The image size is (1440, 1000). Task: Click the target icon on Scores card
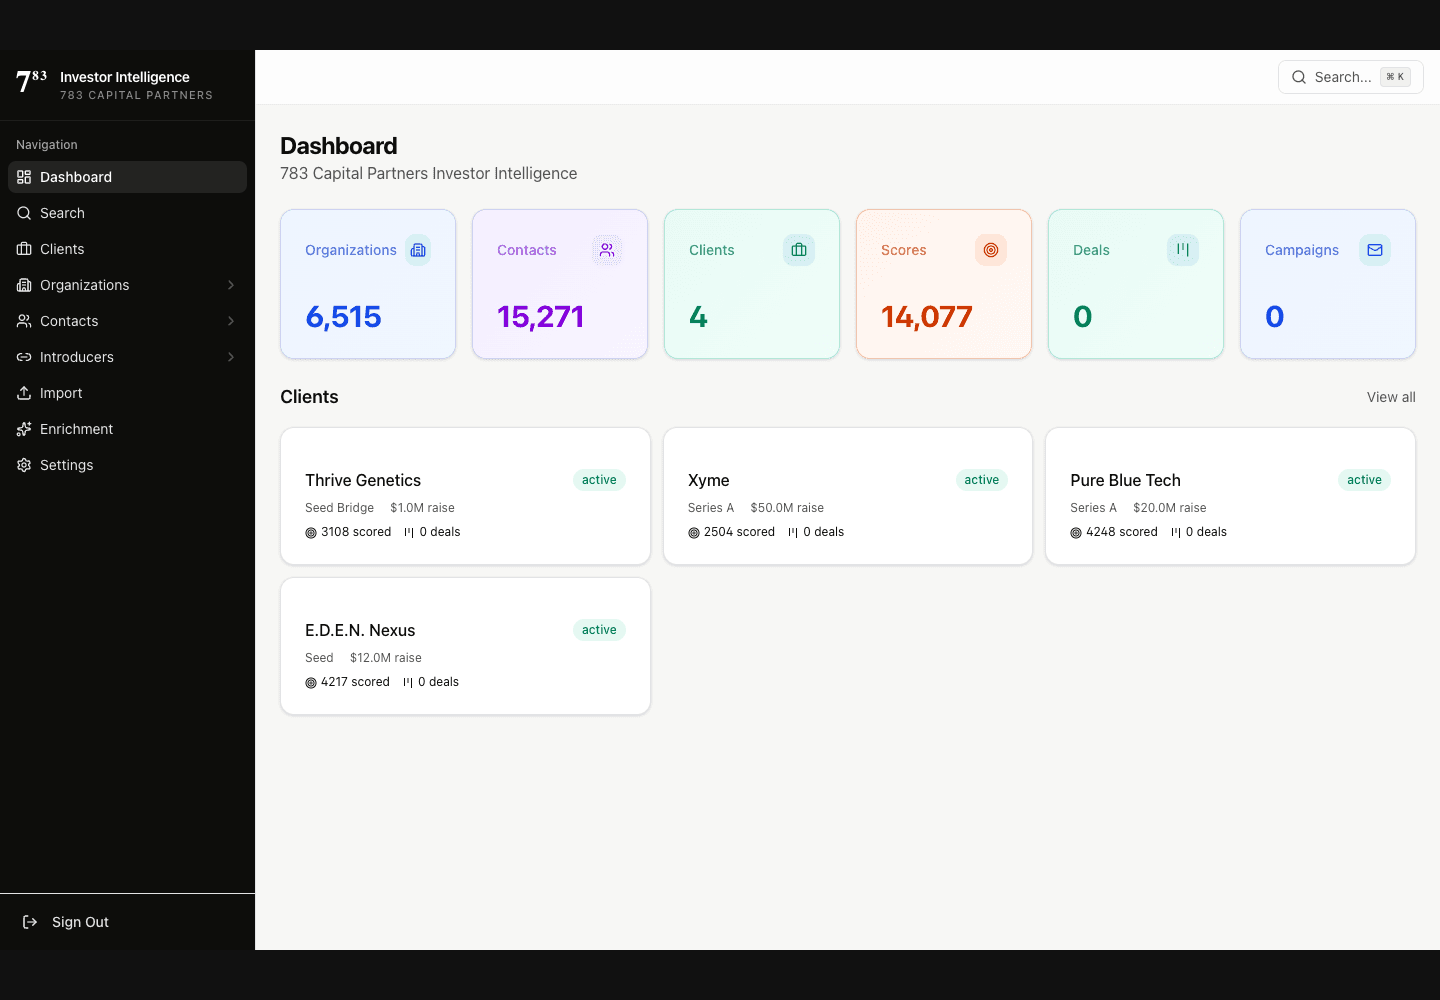coord(991,250)
